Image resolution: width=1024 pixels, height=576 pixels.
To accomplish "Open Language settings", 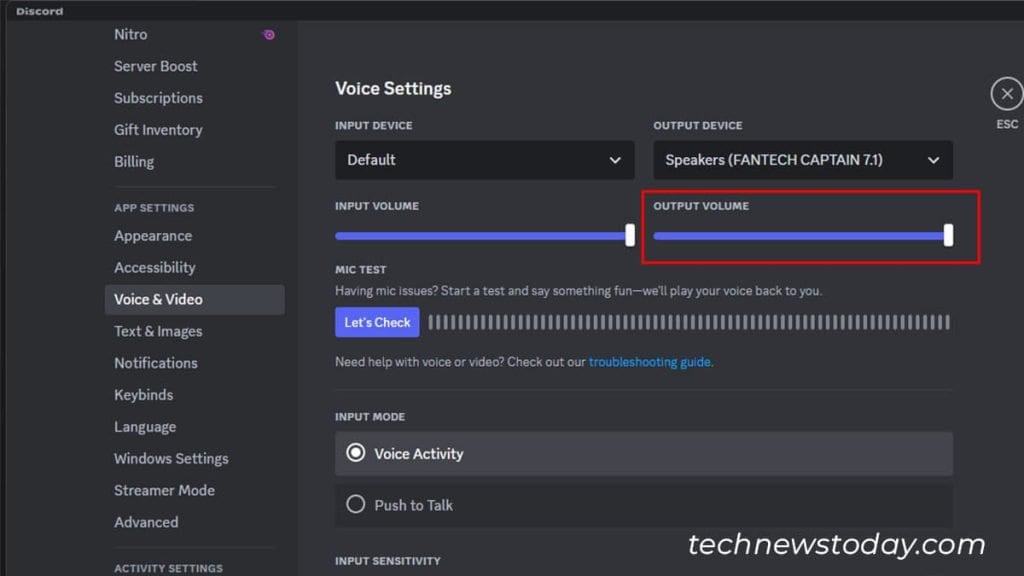I will 145,427.
